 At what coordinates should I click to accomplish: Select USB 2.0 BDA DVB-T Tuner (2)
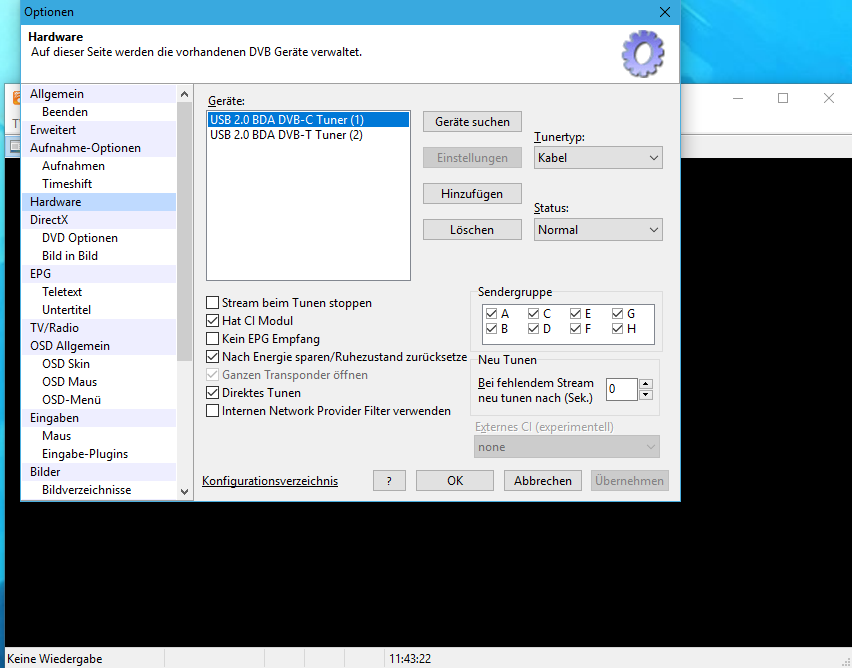pyautogui.click(x=308, y=135)
